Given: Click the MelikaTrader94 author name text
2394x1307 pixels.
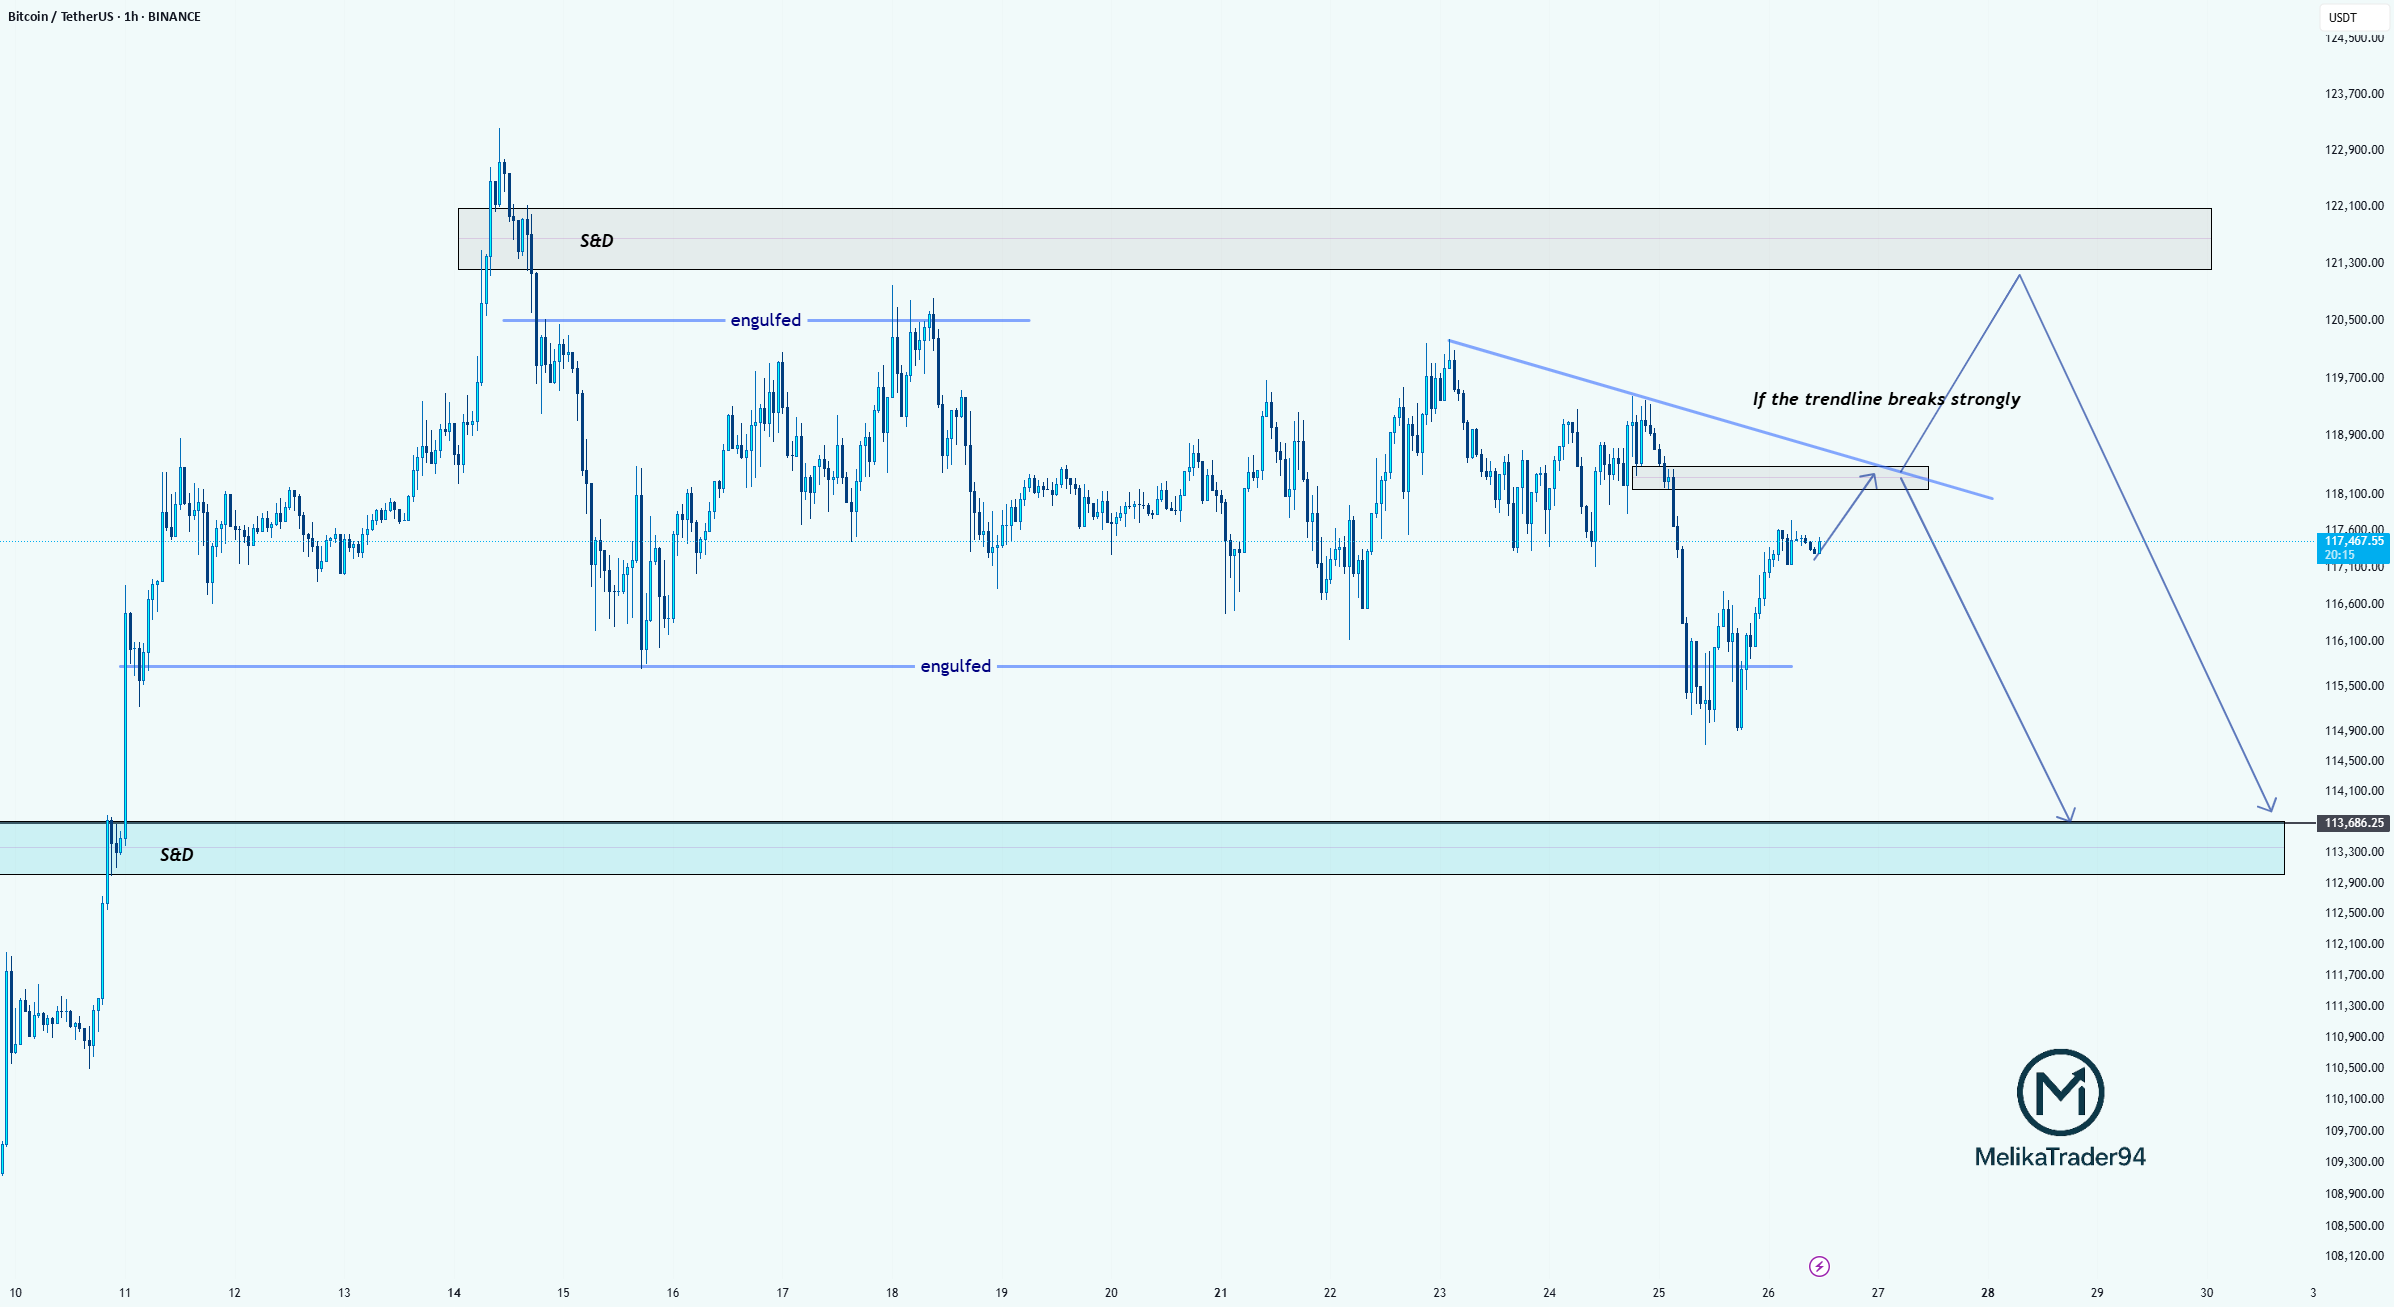Looking at the screenshot, I should tap(2060, 1157).
